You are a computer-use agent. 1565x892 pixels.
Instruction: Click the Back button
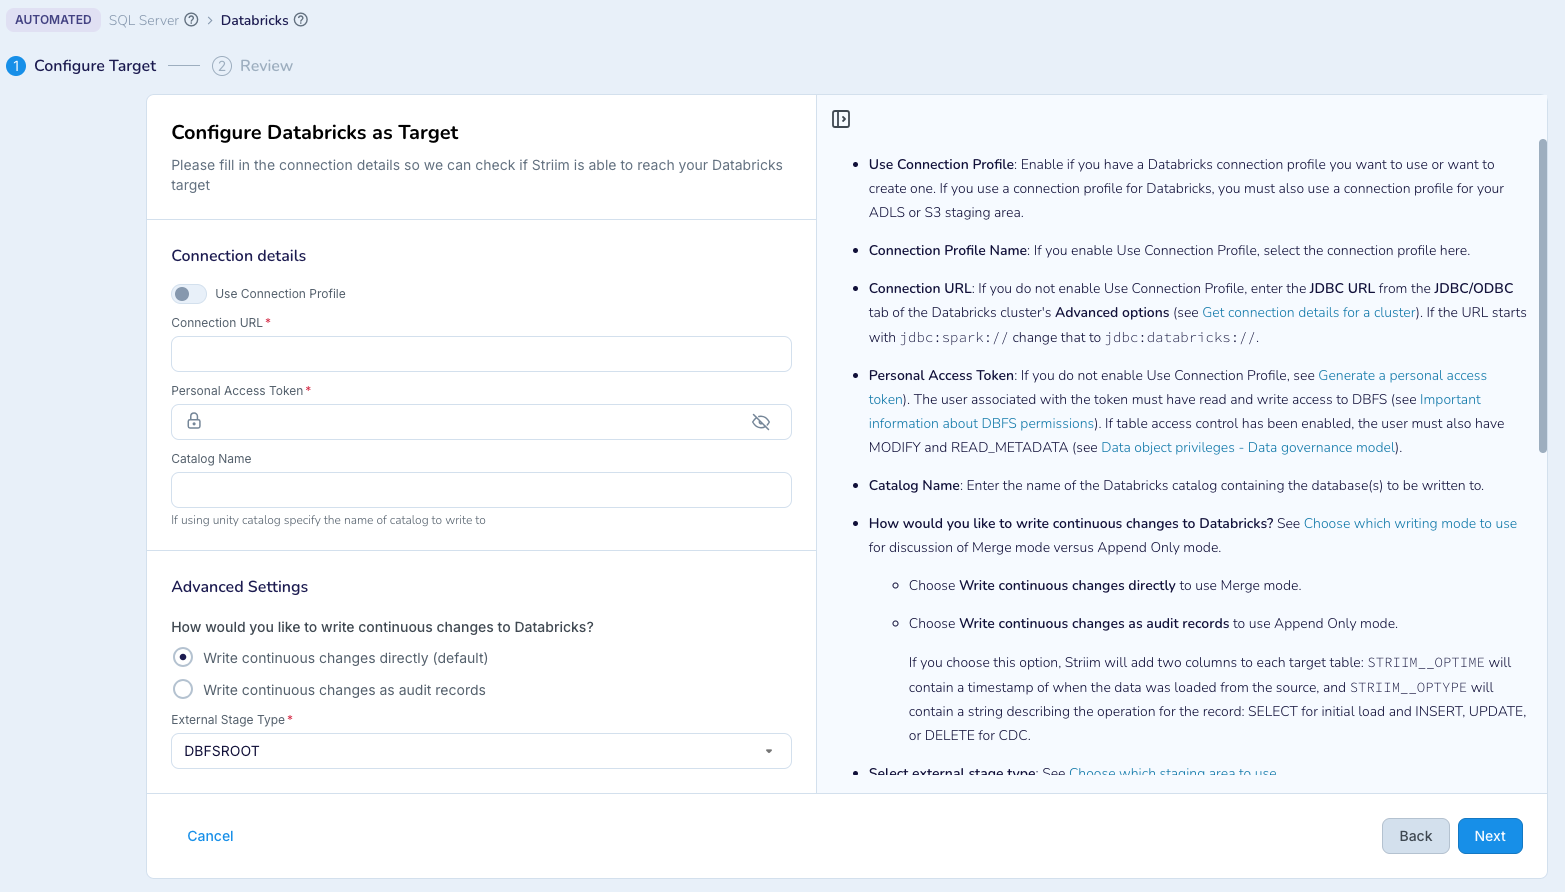[1415, 835]
